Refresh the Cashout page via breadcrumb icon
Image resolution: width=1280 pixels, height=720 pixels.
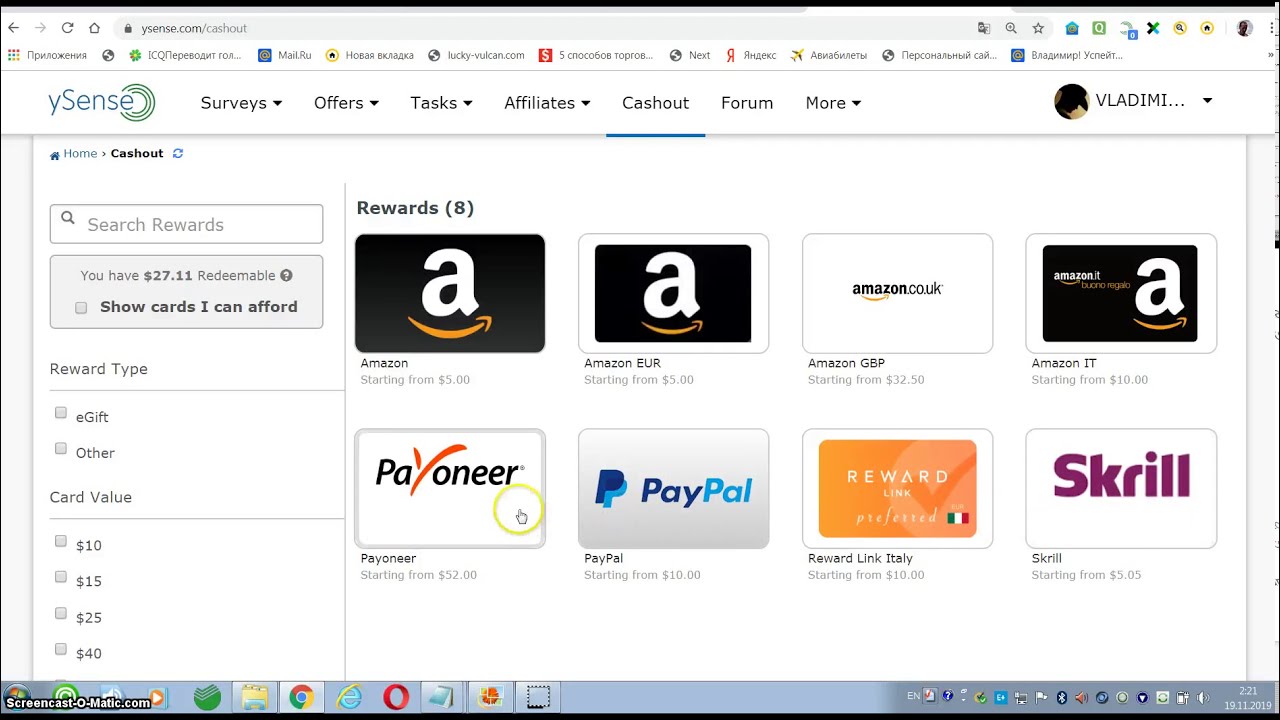pyautogui.click(x=178, y=153)
